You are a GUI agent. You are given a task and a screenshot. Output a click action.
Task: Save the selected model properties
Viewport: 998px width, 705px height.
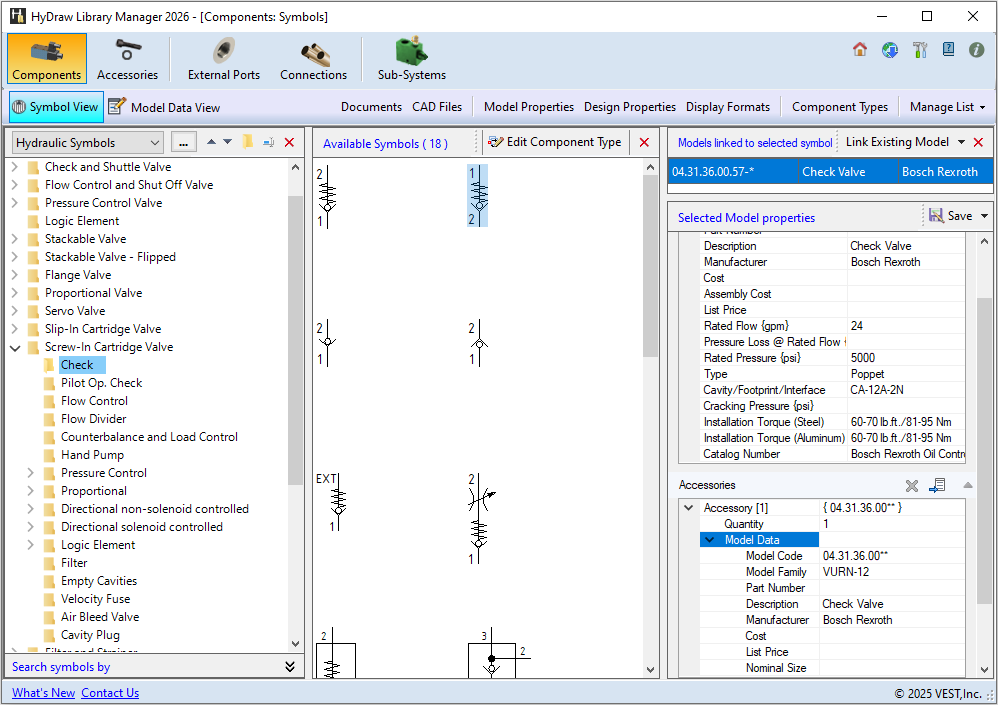(951, 216)
